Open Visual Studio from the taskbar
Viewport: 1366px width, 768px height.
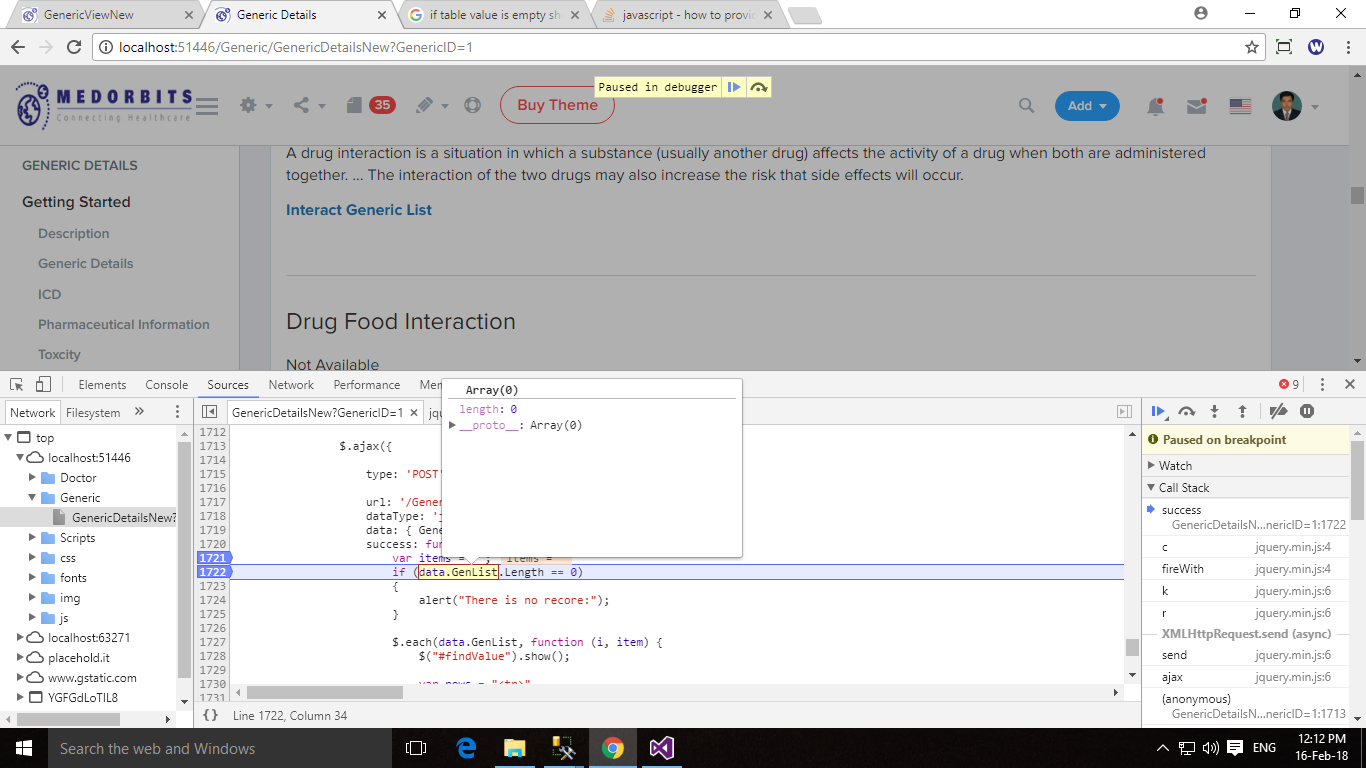click(x=661, y=748)
